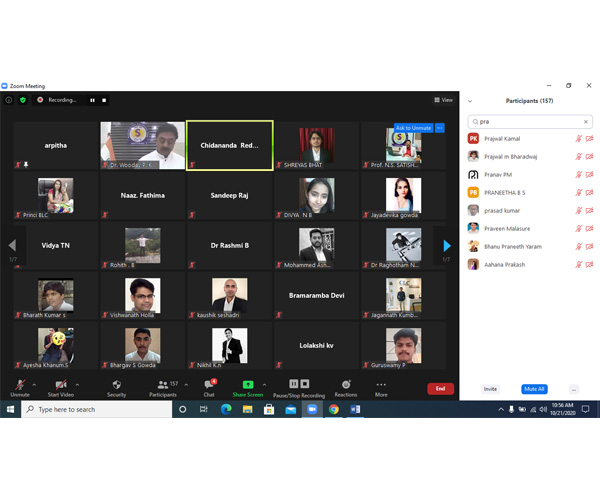Toggle Start Video camera button
This screenshot has width=600, height=498.
[x=61, y=384]
